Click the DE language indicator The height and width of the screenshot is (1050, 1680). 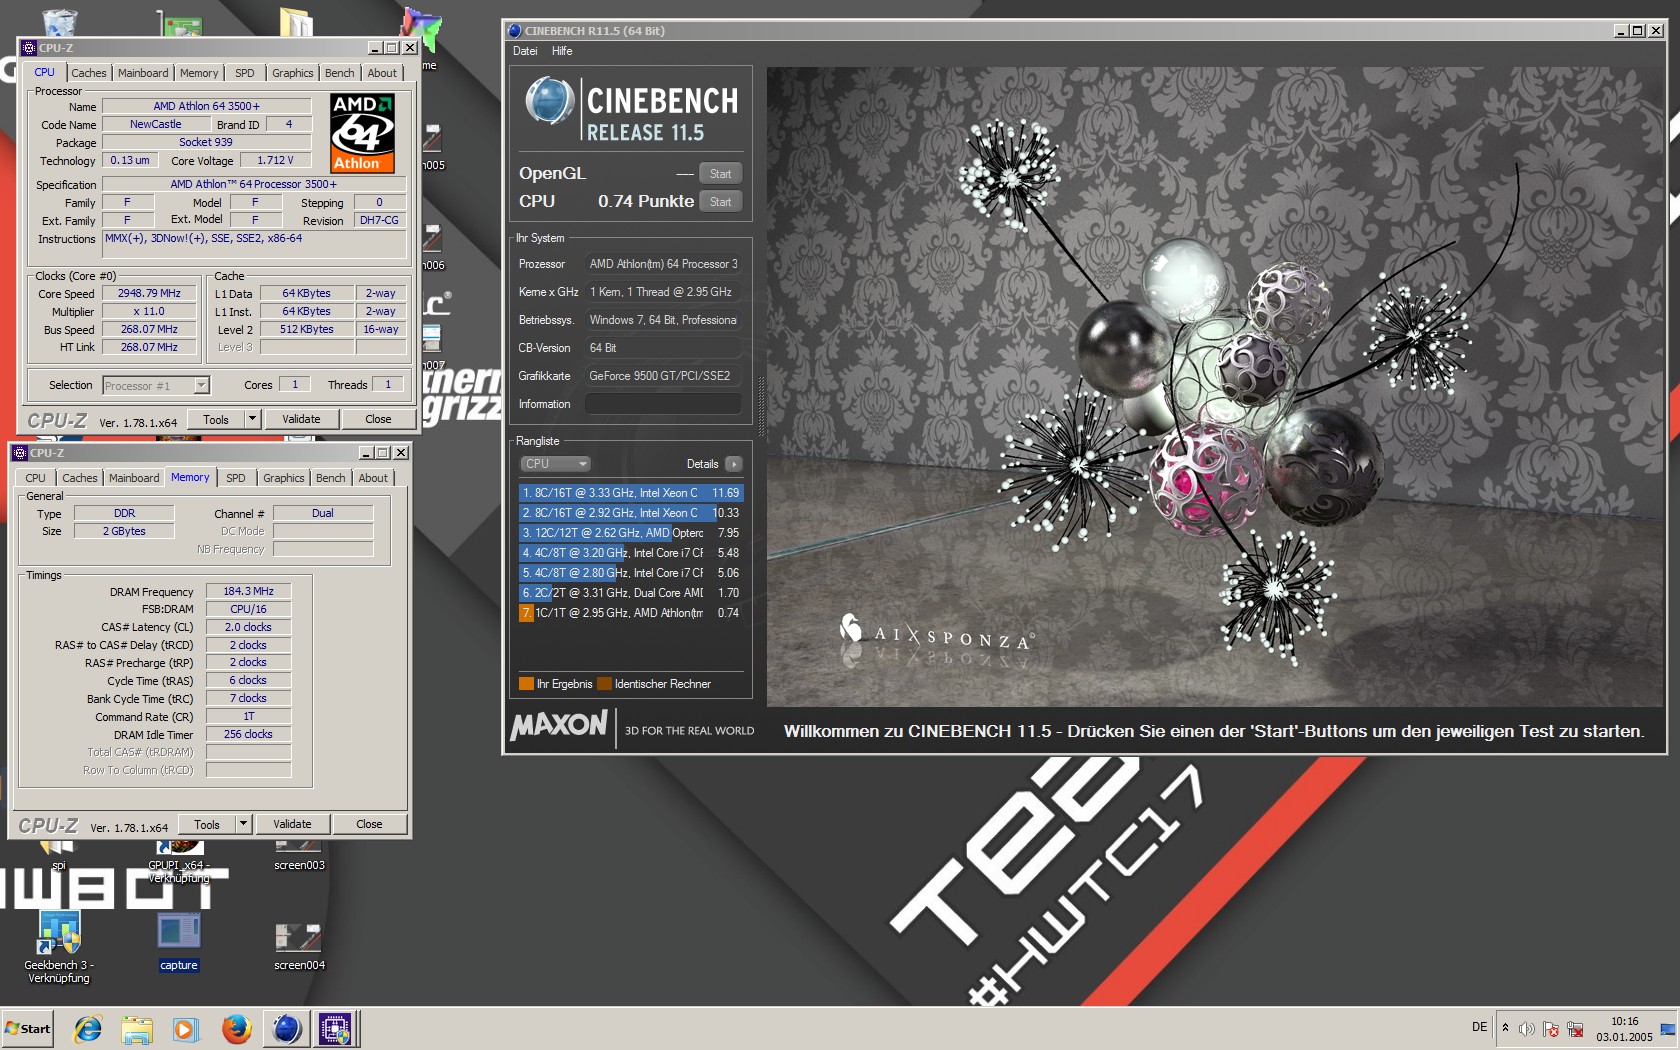1479,1027
